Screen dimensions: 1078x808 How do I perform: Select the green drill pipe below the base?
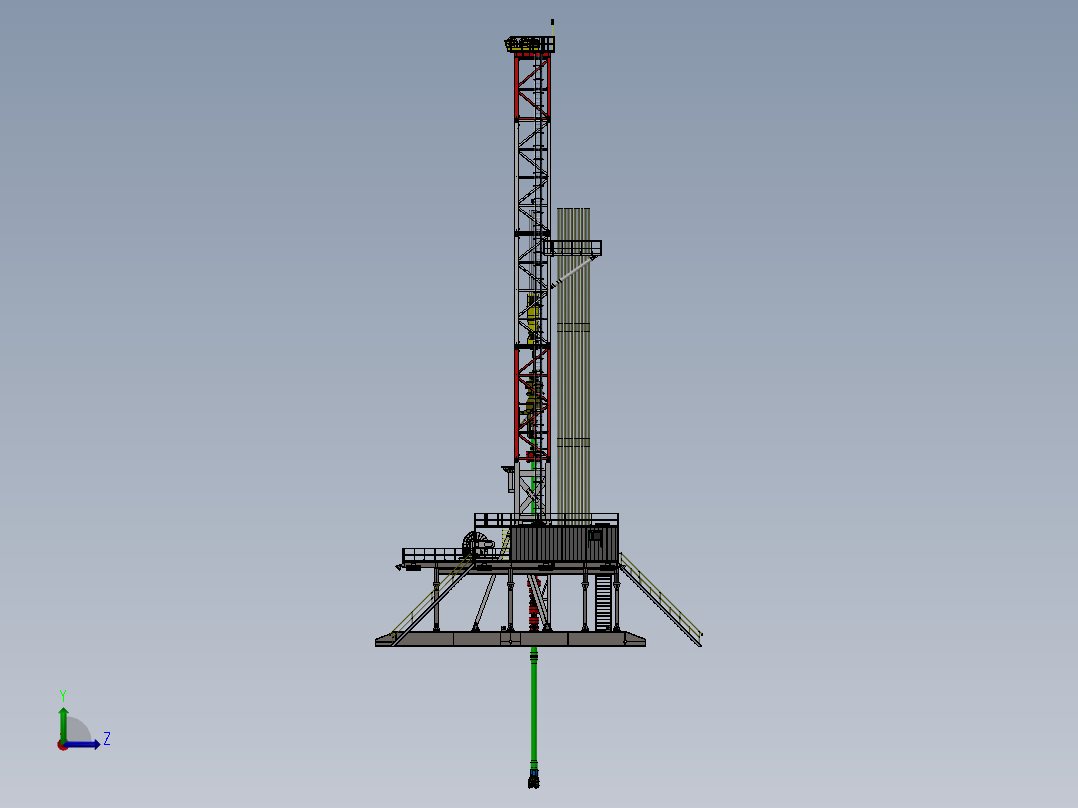point(534,708)
